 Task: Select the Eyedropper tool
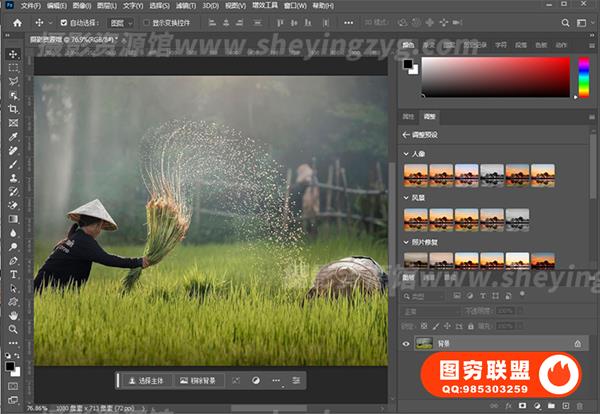[x=13, y=136]
